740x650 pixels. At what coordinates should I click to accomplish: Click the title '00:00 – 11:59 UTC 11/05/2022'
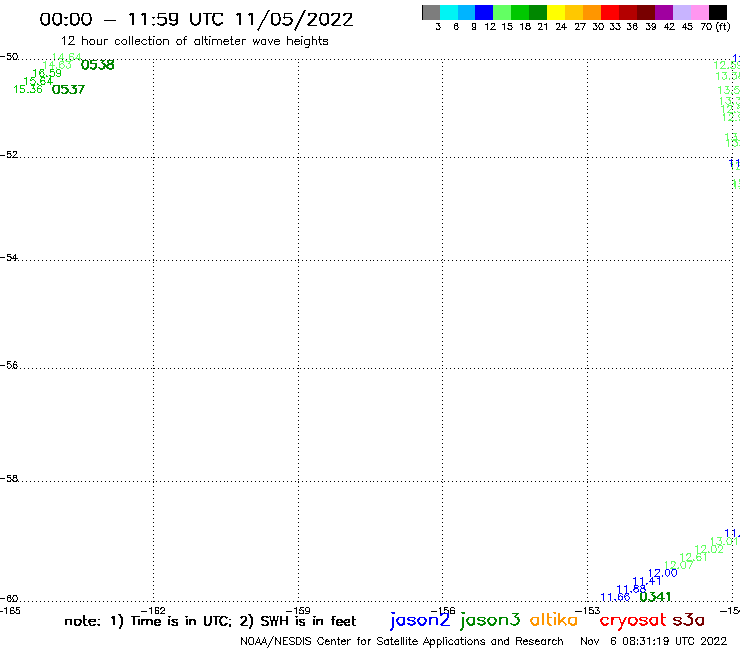click(196, 20)
